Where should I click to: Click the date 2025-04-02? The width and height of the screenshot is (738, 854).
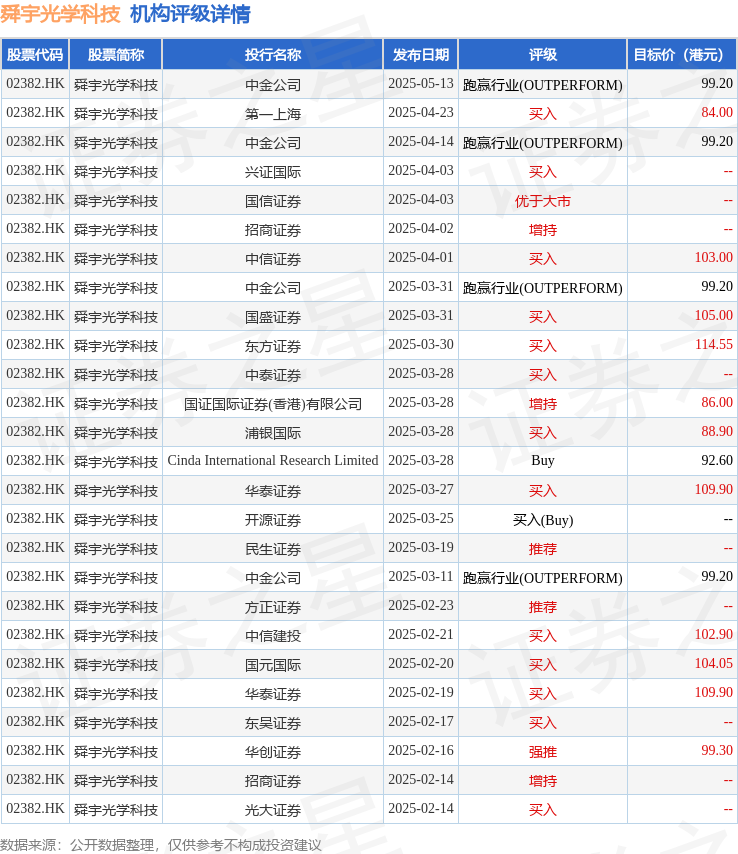coord(421,228)
